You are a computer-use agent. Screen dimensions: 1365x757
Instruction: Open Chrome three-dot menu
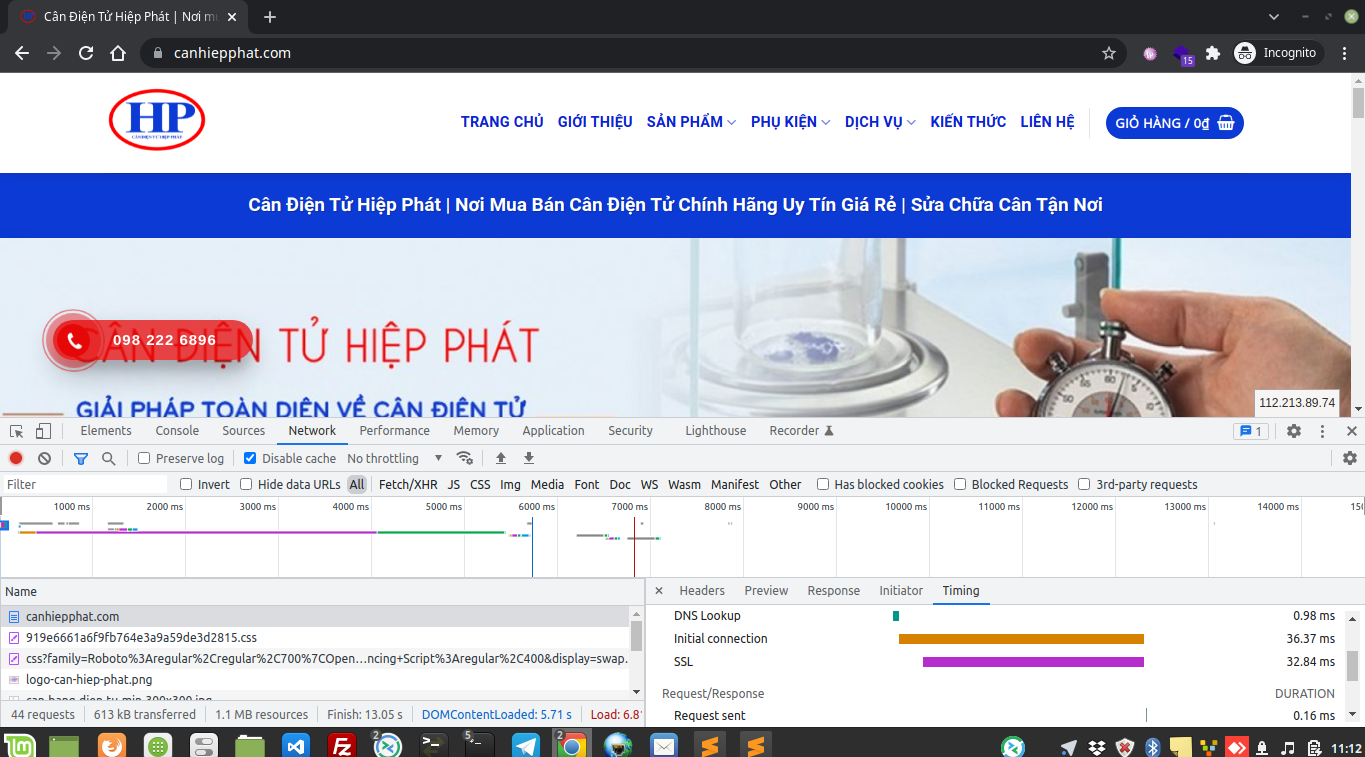coord(1345,53)
